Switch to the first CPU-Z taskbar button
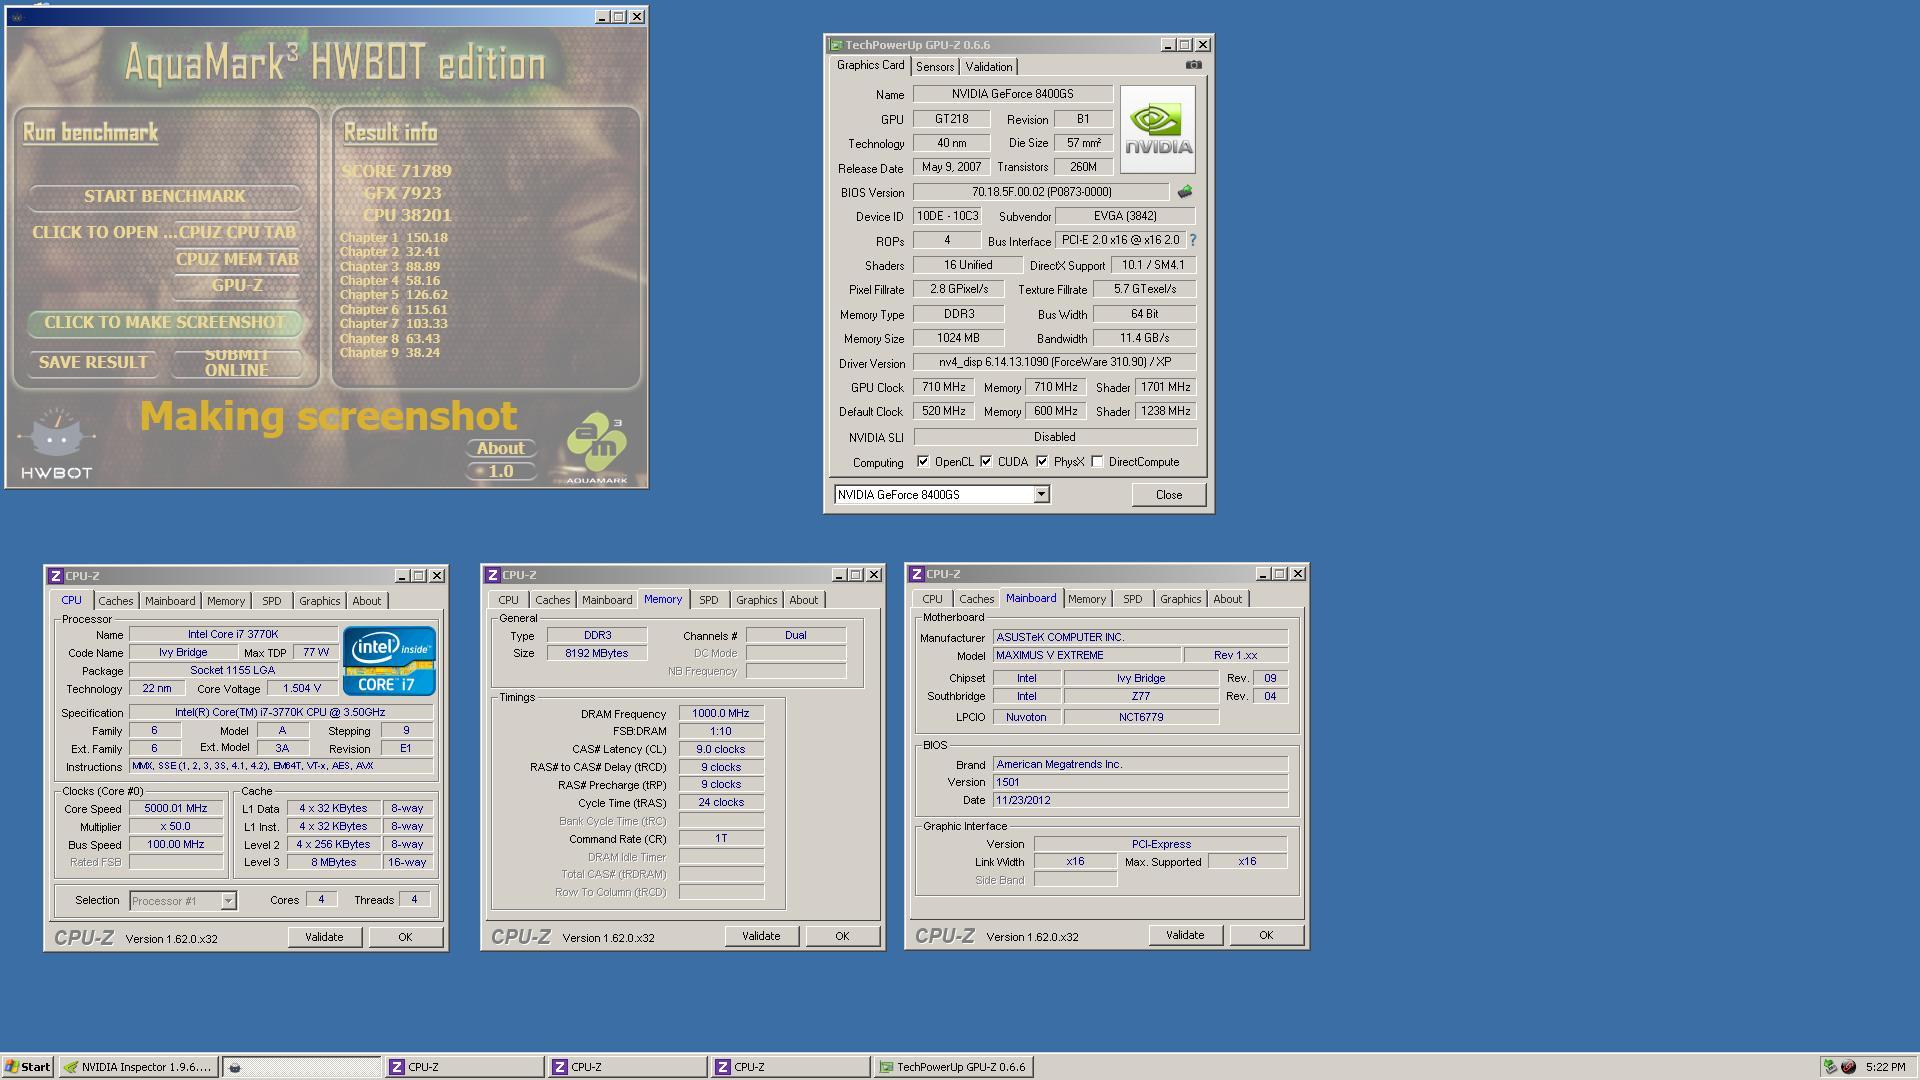Image resolution: width=1920 pixels, height=1080 pixels. click(x=464, y=1067)
